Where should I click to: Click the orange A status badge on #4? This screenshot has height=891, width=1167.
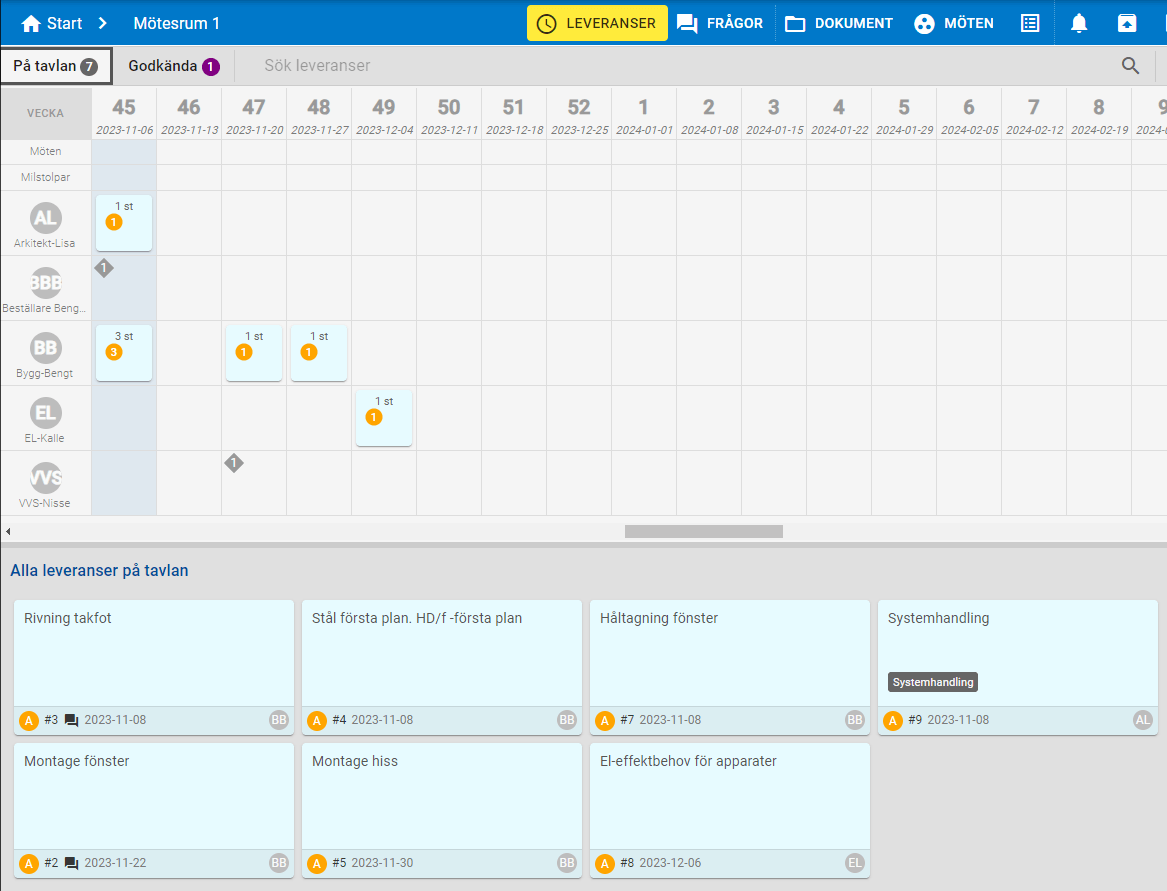317,721
